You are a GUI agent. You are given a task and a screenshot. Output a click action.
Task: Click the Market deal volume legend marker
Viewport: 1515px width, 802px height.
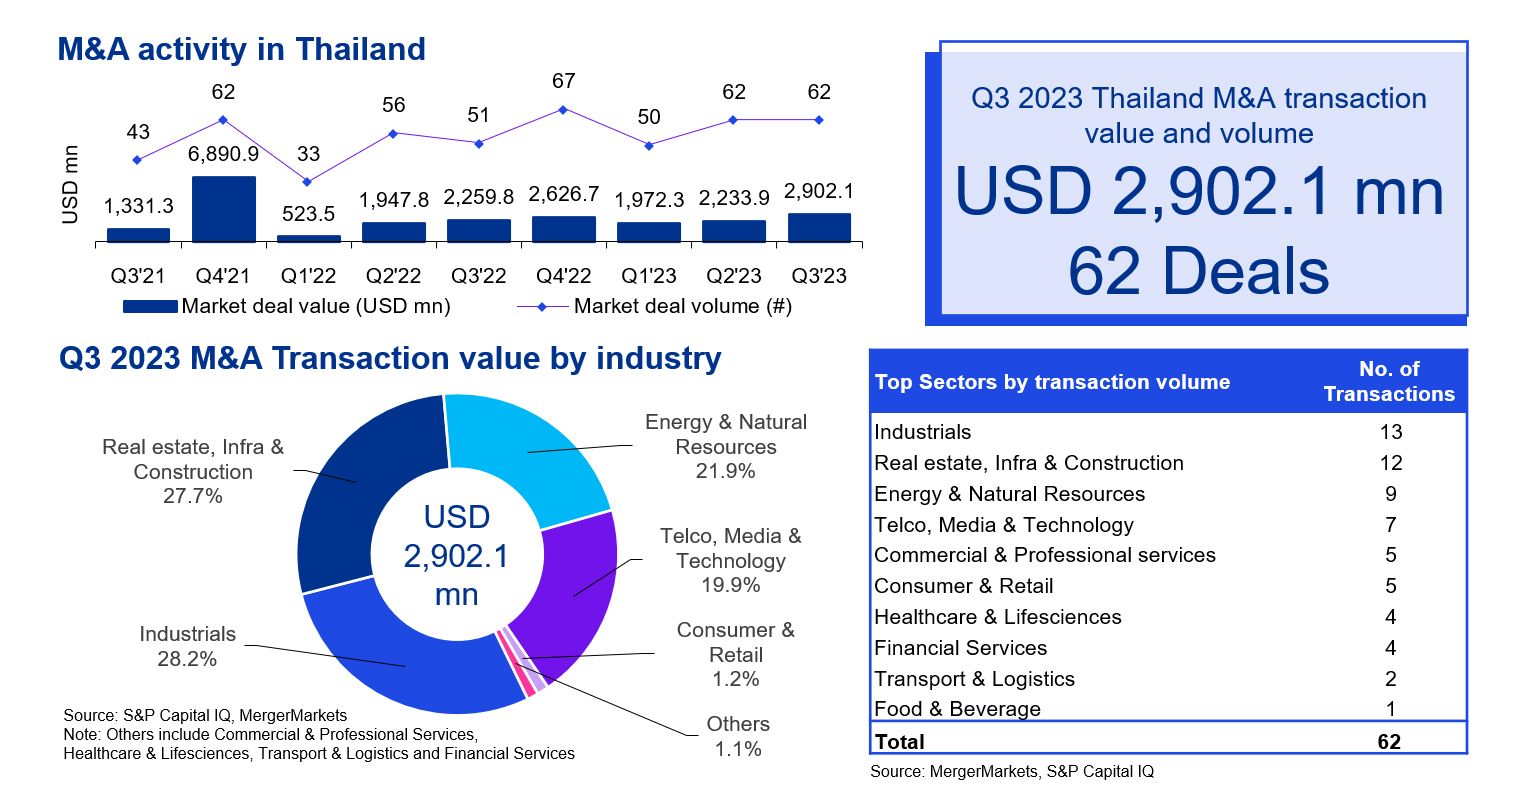[542, 307]
